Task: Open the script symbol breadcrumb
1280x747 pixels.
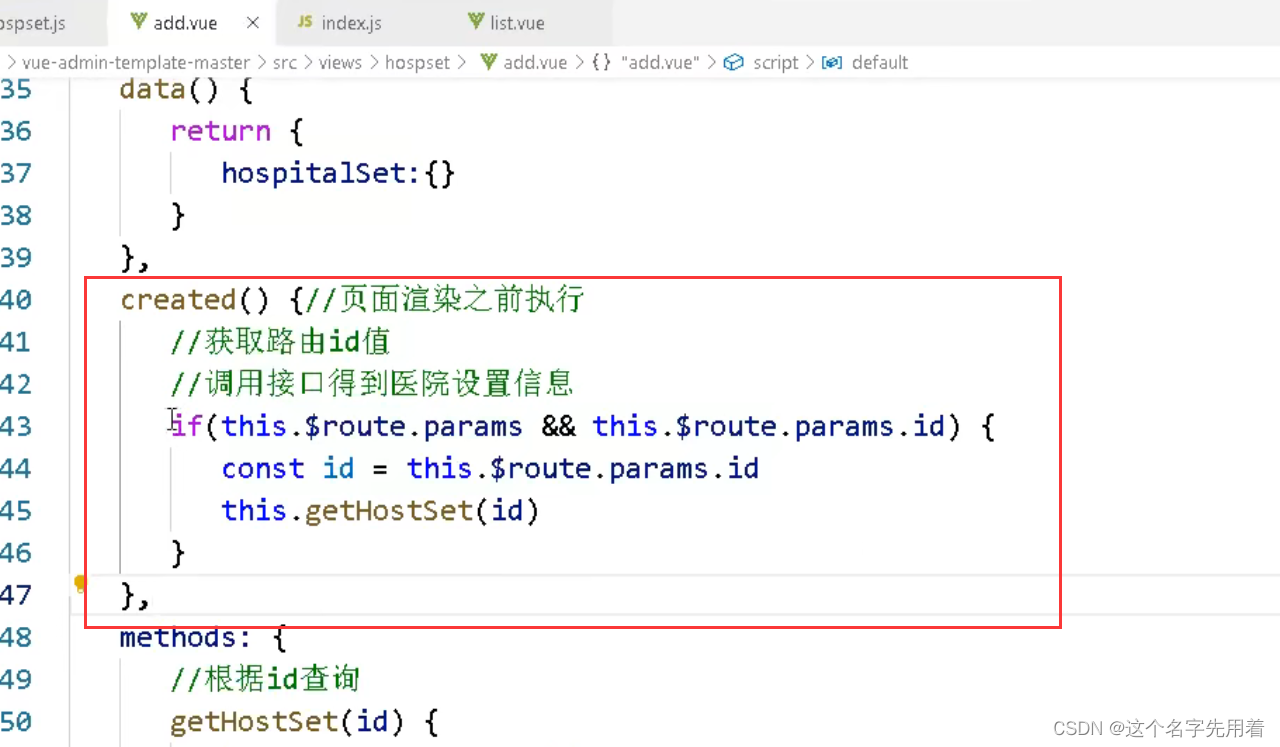Action: (x=776, y=62)
